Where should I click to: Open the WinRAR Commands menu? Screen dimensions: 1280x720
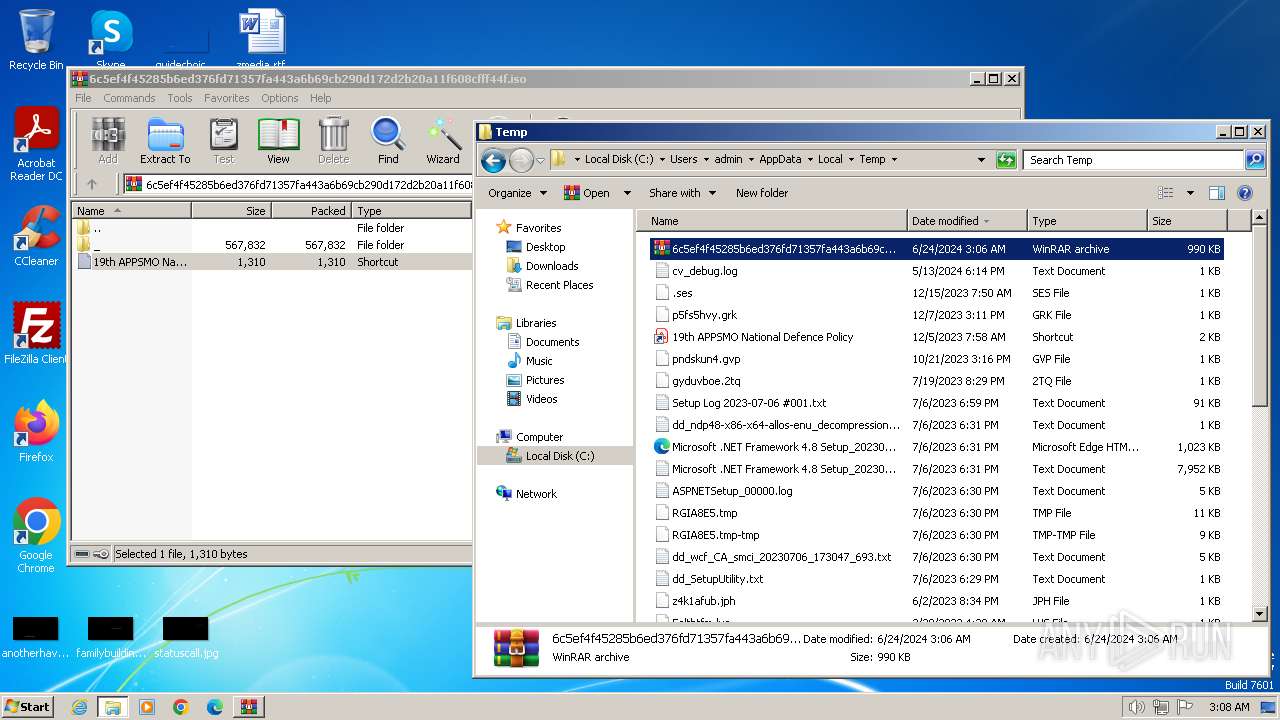[129, 98]
